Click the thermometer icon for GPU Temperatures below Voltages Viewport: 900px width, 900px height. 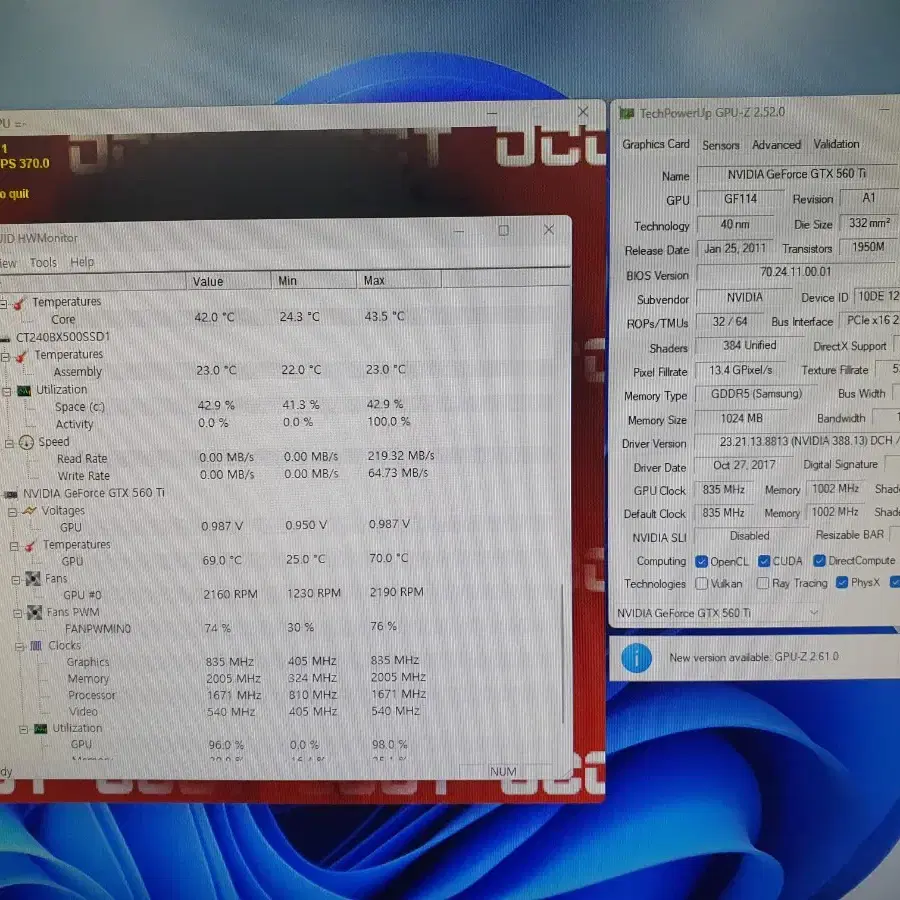point(30,545)
